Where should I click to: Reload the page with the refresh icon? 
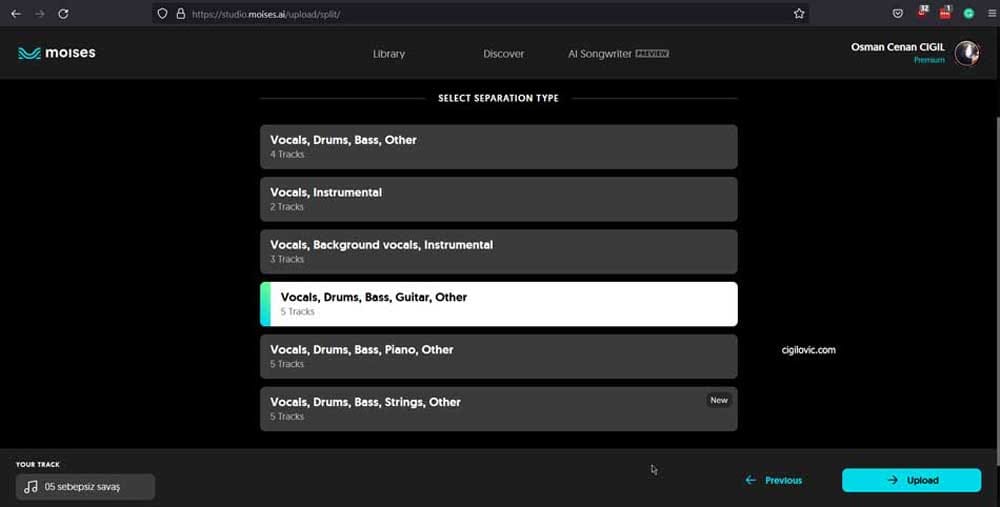(x=63, y=13)
